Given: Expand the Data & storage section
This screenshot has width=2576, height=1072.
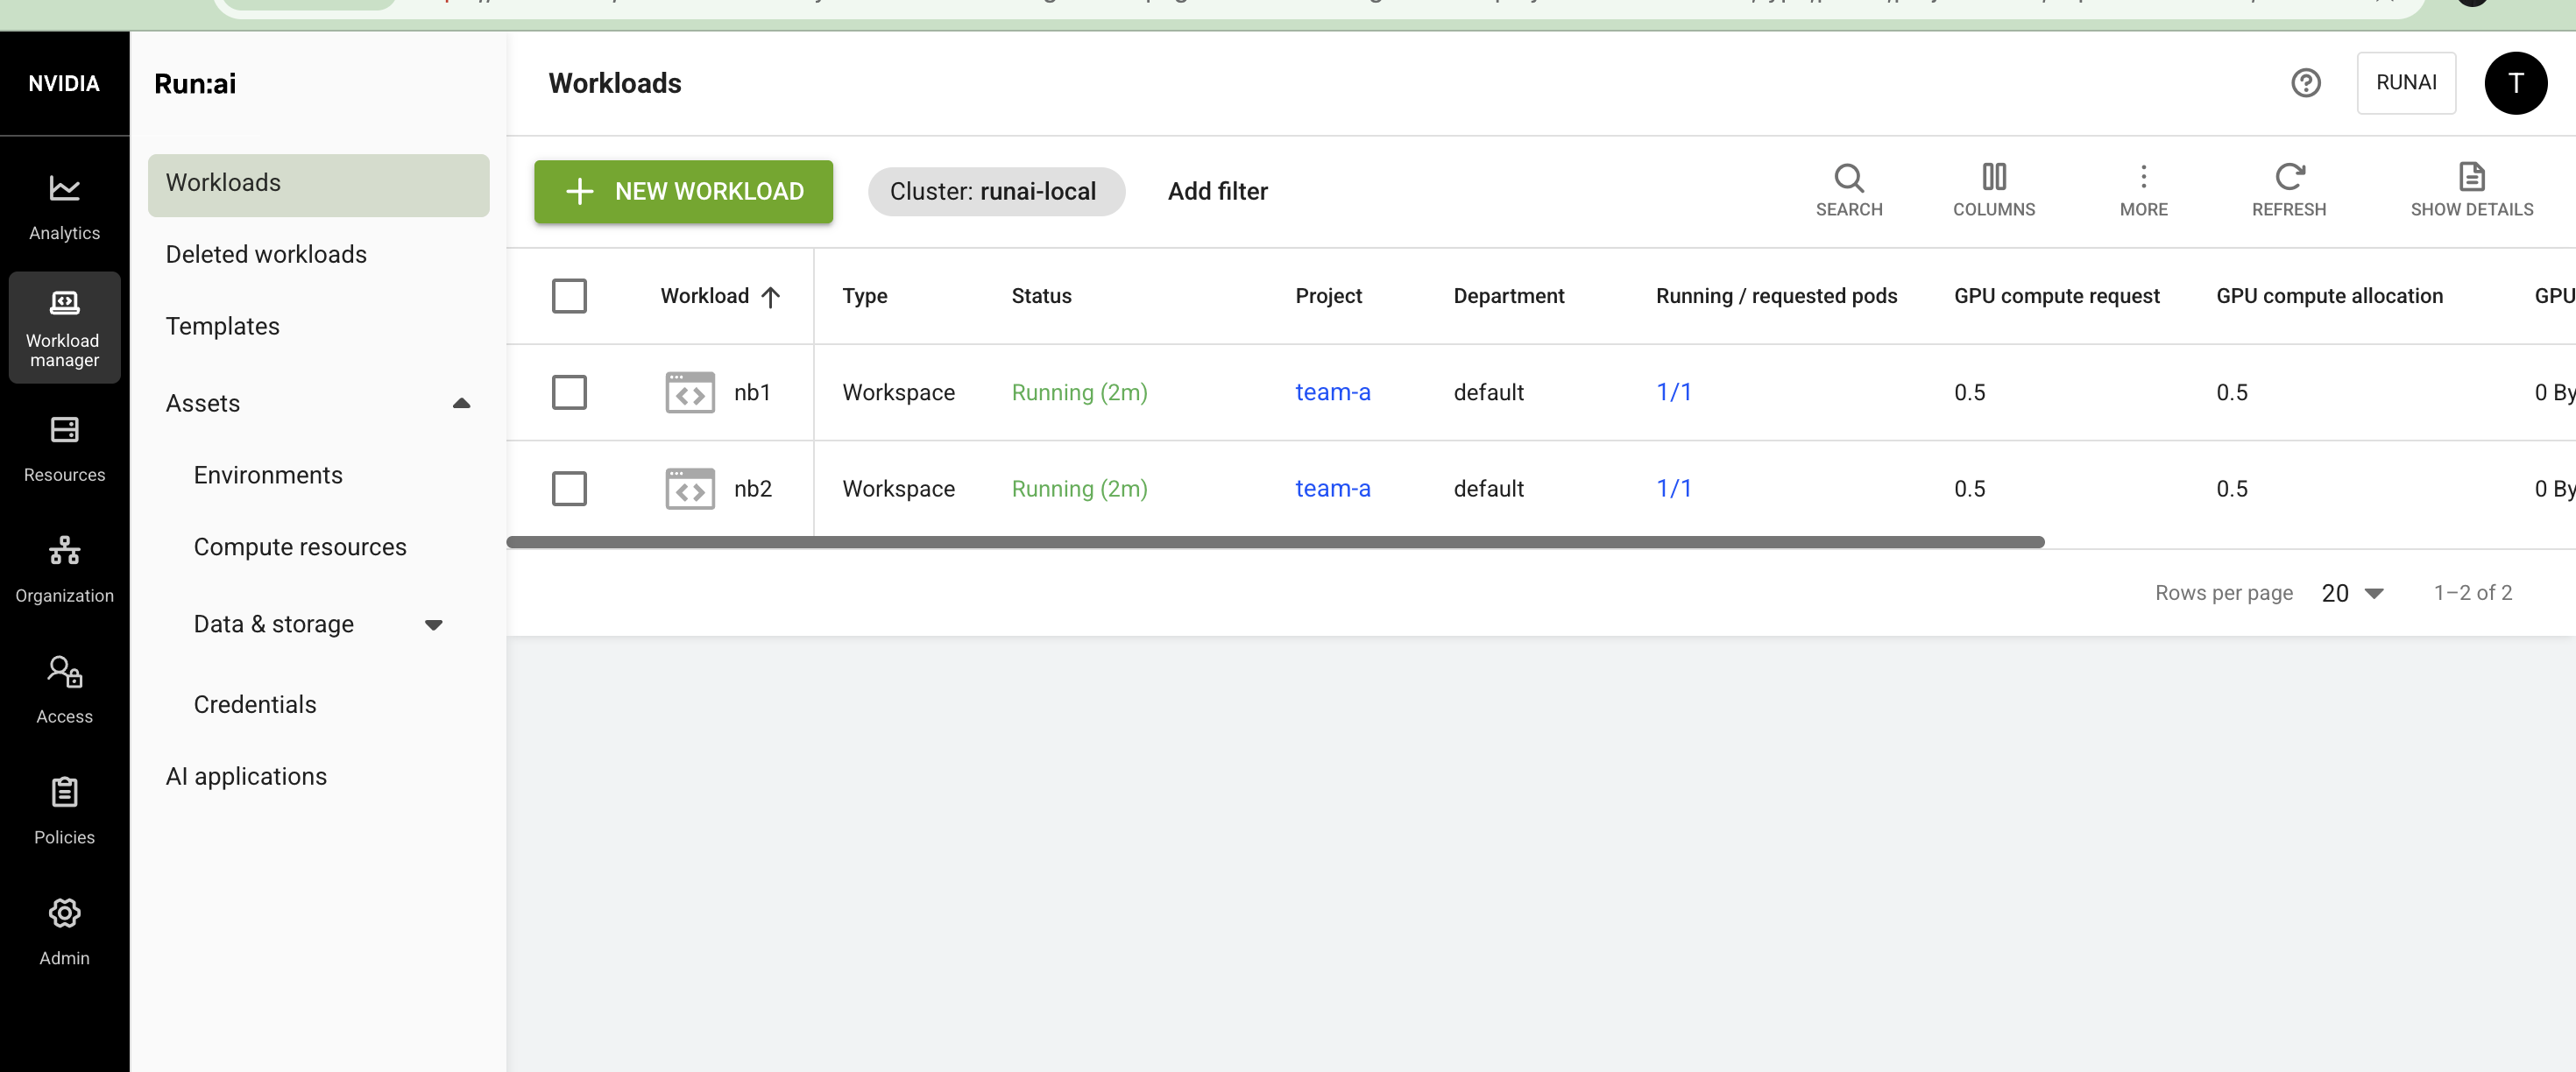Looking at the screenshot, I should (433, 625).
